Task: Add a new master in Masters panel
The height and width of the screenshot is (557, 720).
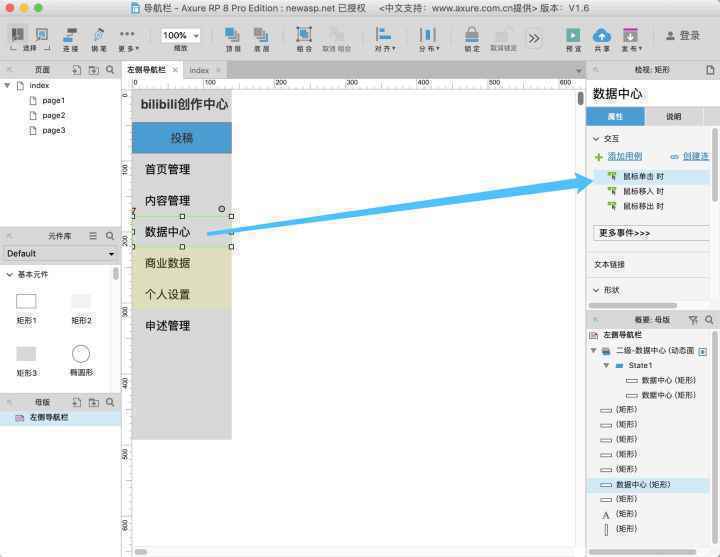Action: point(77,402)
